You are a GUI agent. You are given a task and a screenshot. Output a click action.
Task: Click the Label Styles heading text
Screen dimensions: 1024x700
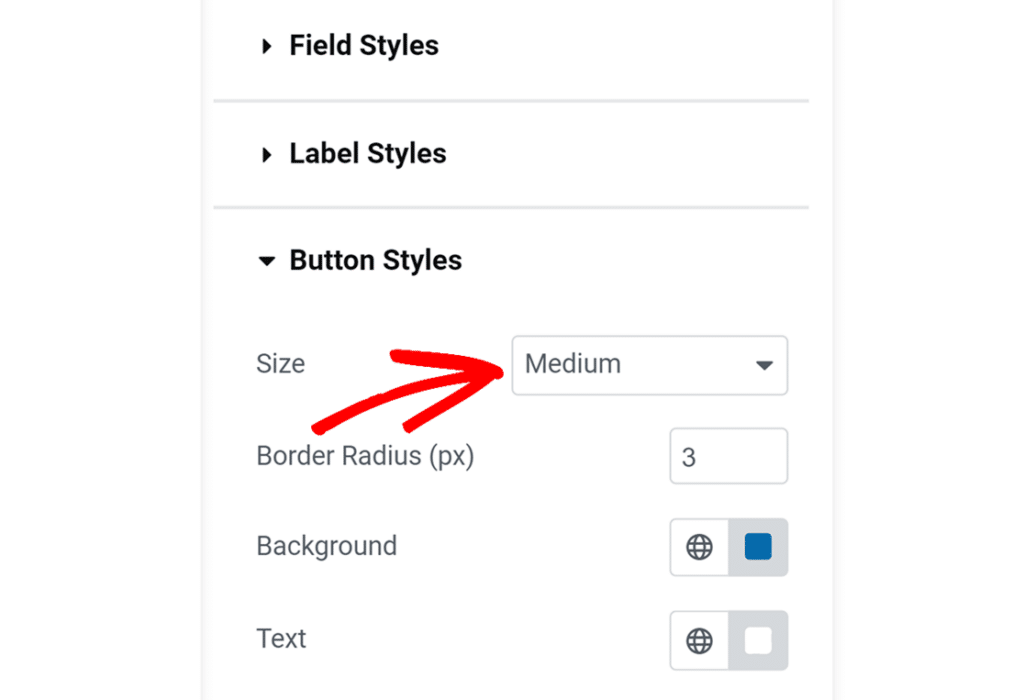click(366, 153)
